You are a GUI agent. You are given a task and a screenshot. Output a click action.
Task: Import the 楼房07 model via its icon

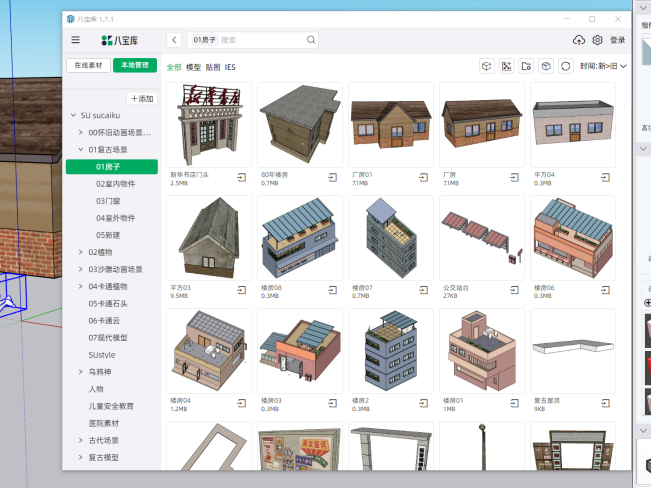pyautogui.click(x=423, y=290)
